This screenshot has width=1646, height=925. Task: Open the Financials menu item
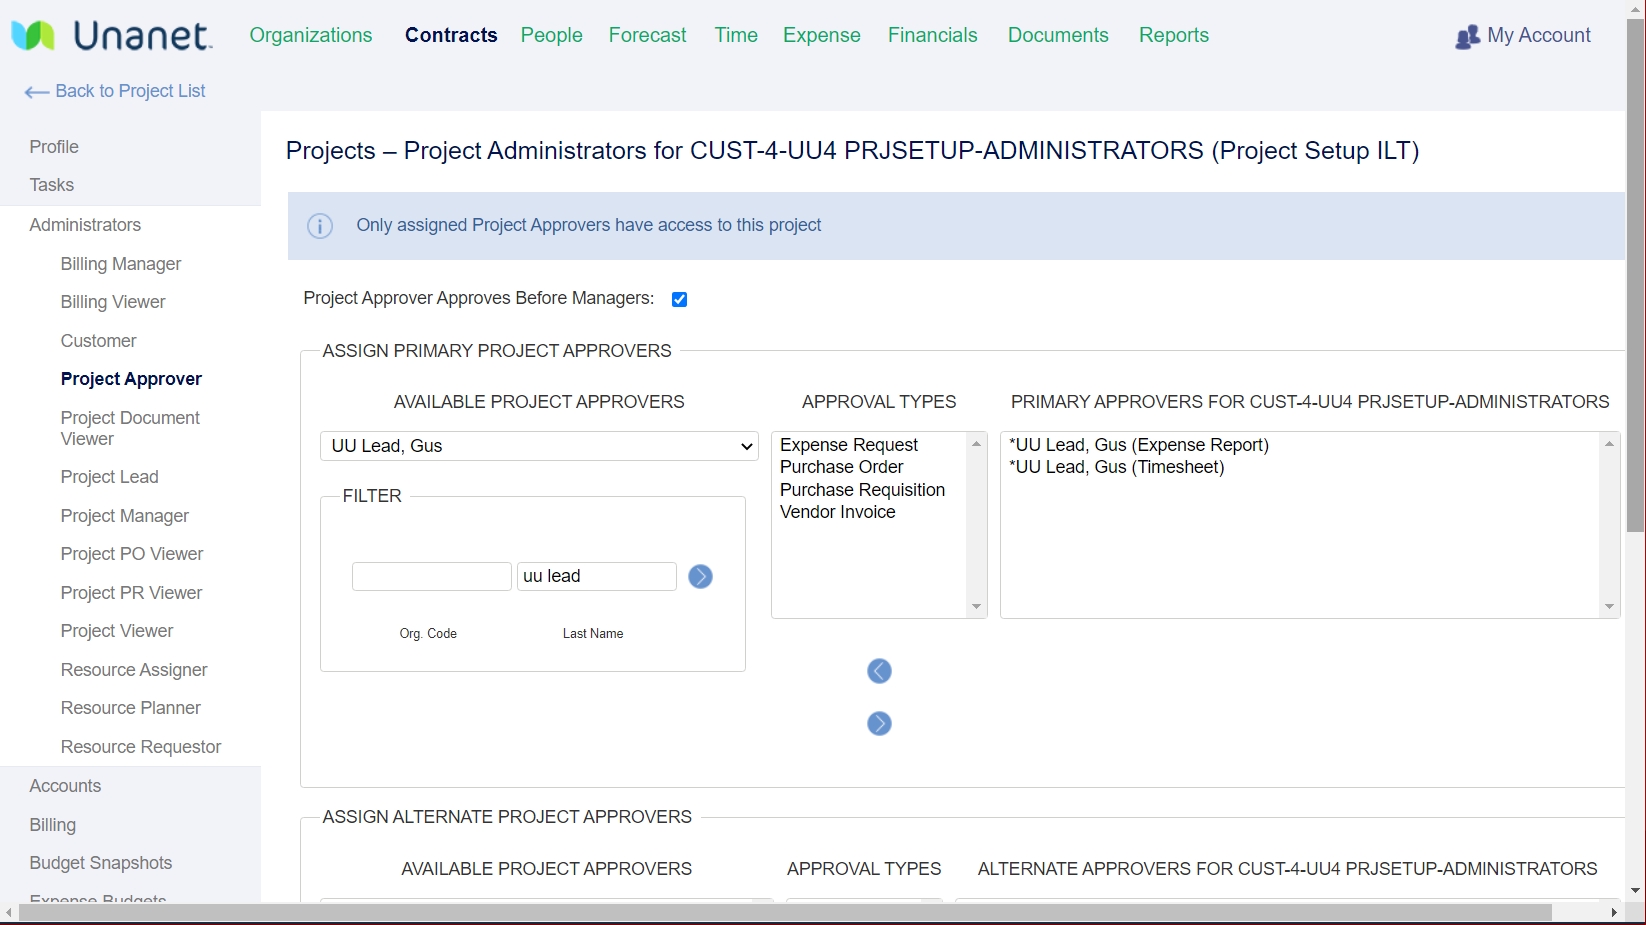[932, 34]
